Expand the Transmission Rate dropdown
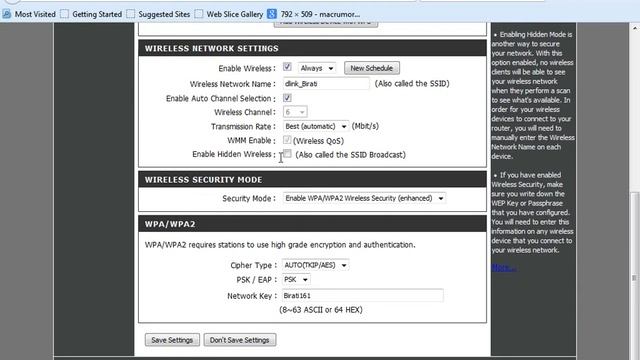 [x=316, y=127]
